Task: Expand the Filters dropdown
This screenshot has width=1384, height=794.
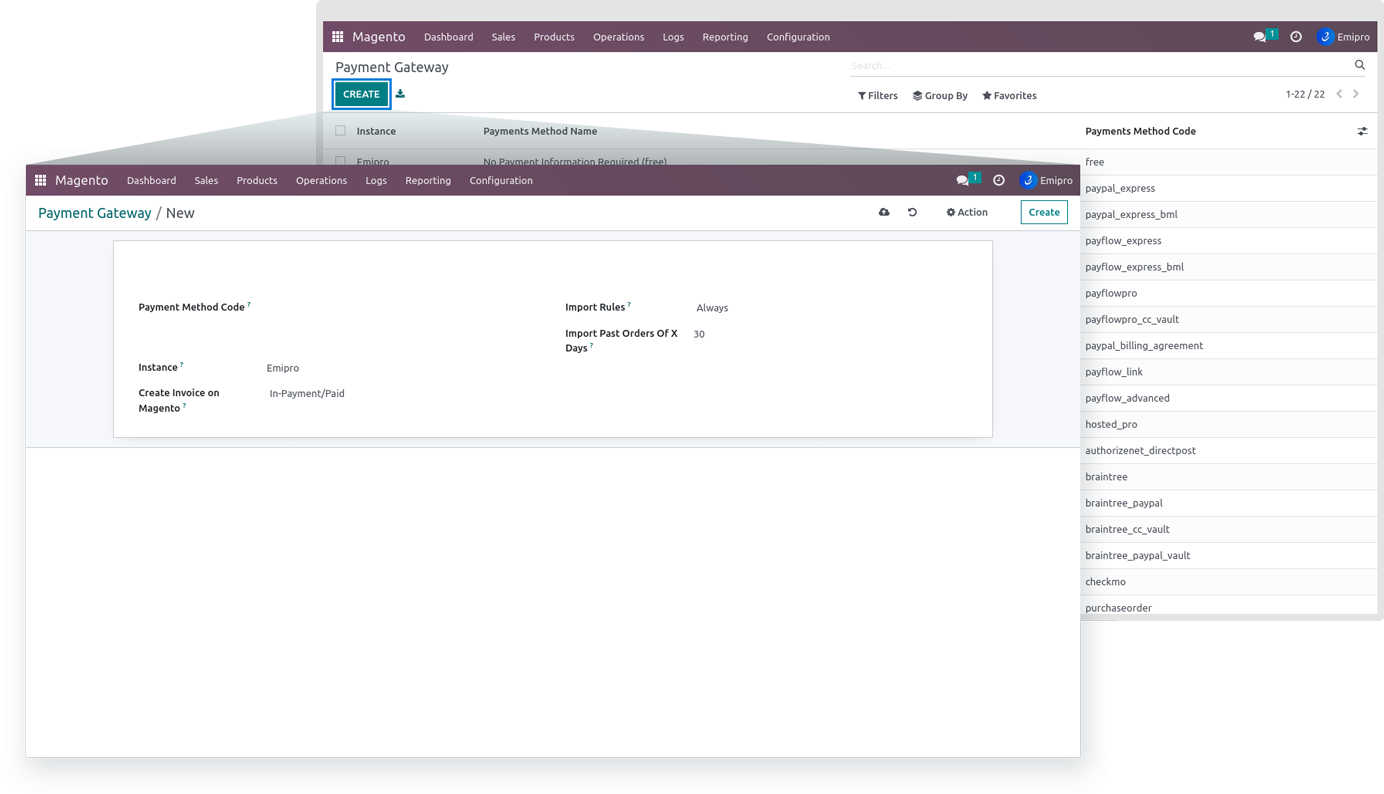Action: click(877, 96)
